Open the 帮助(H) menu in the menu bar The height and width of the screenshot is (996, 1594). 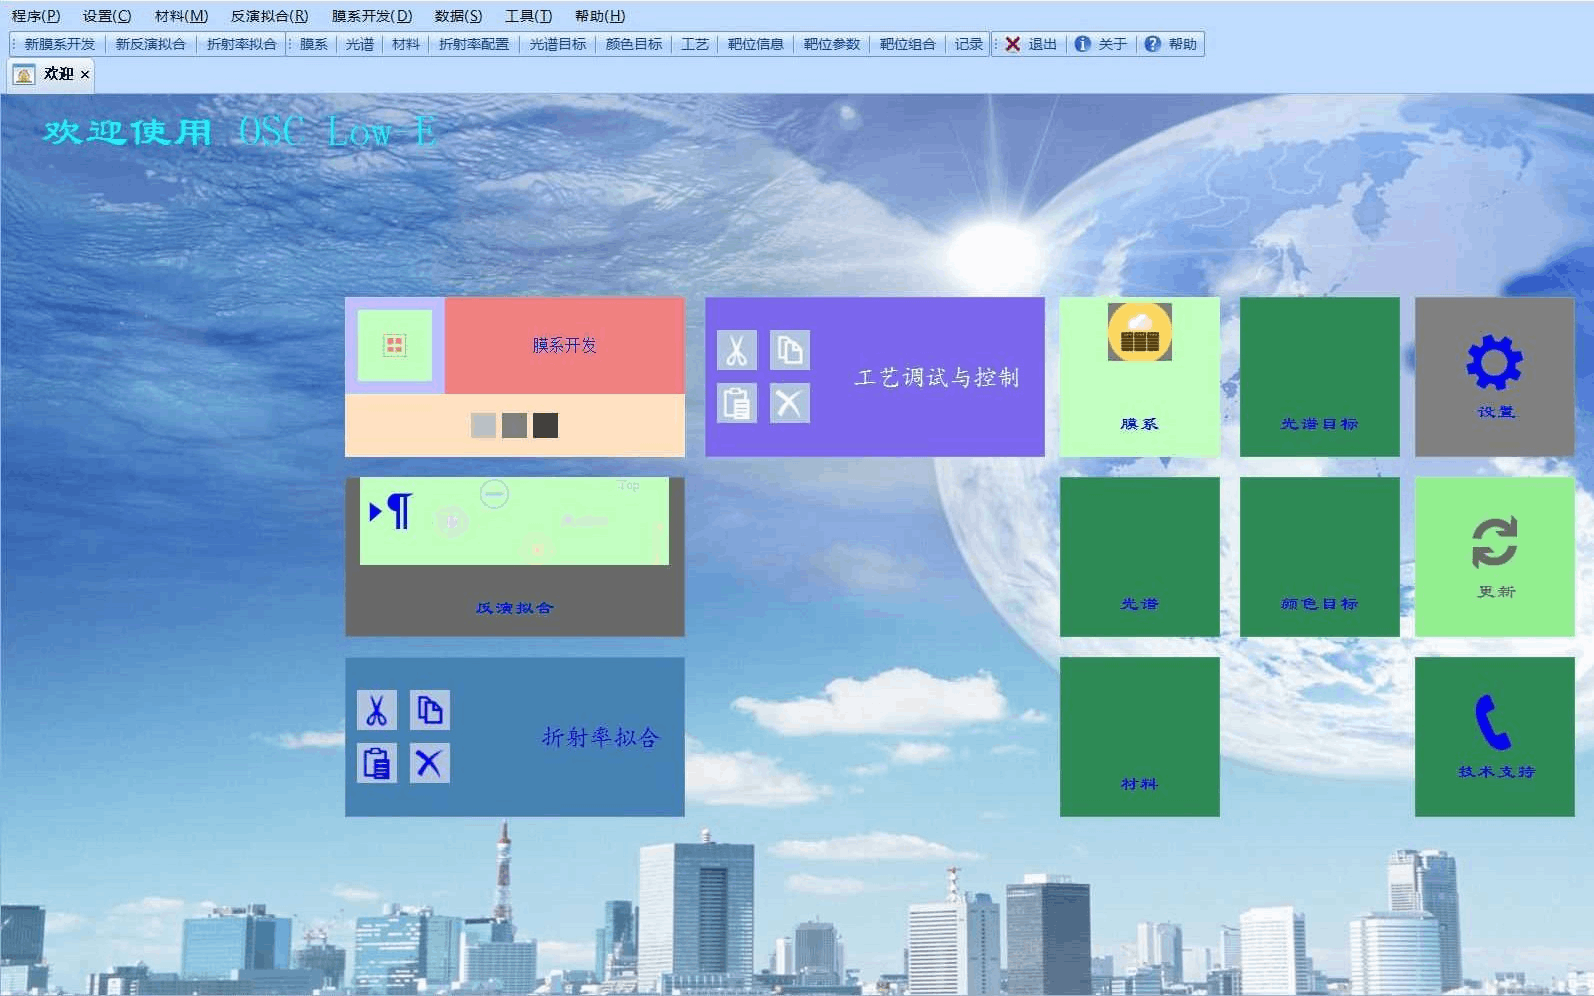600,16
